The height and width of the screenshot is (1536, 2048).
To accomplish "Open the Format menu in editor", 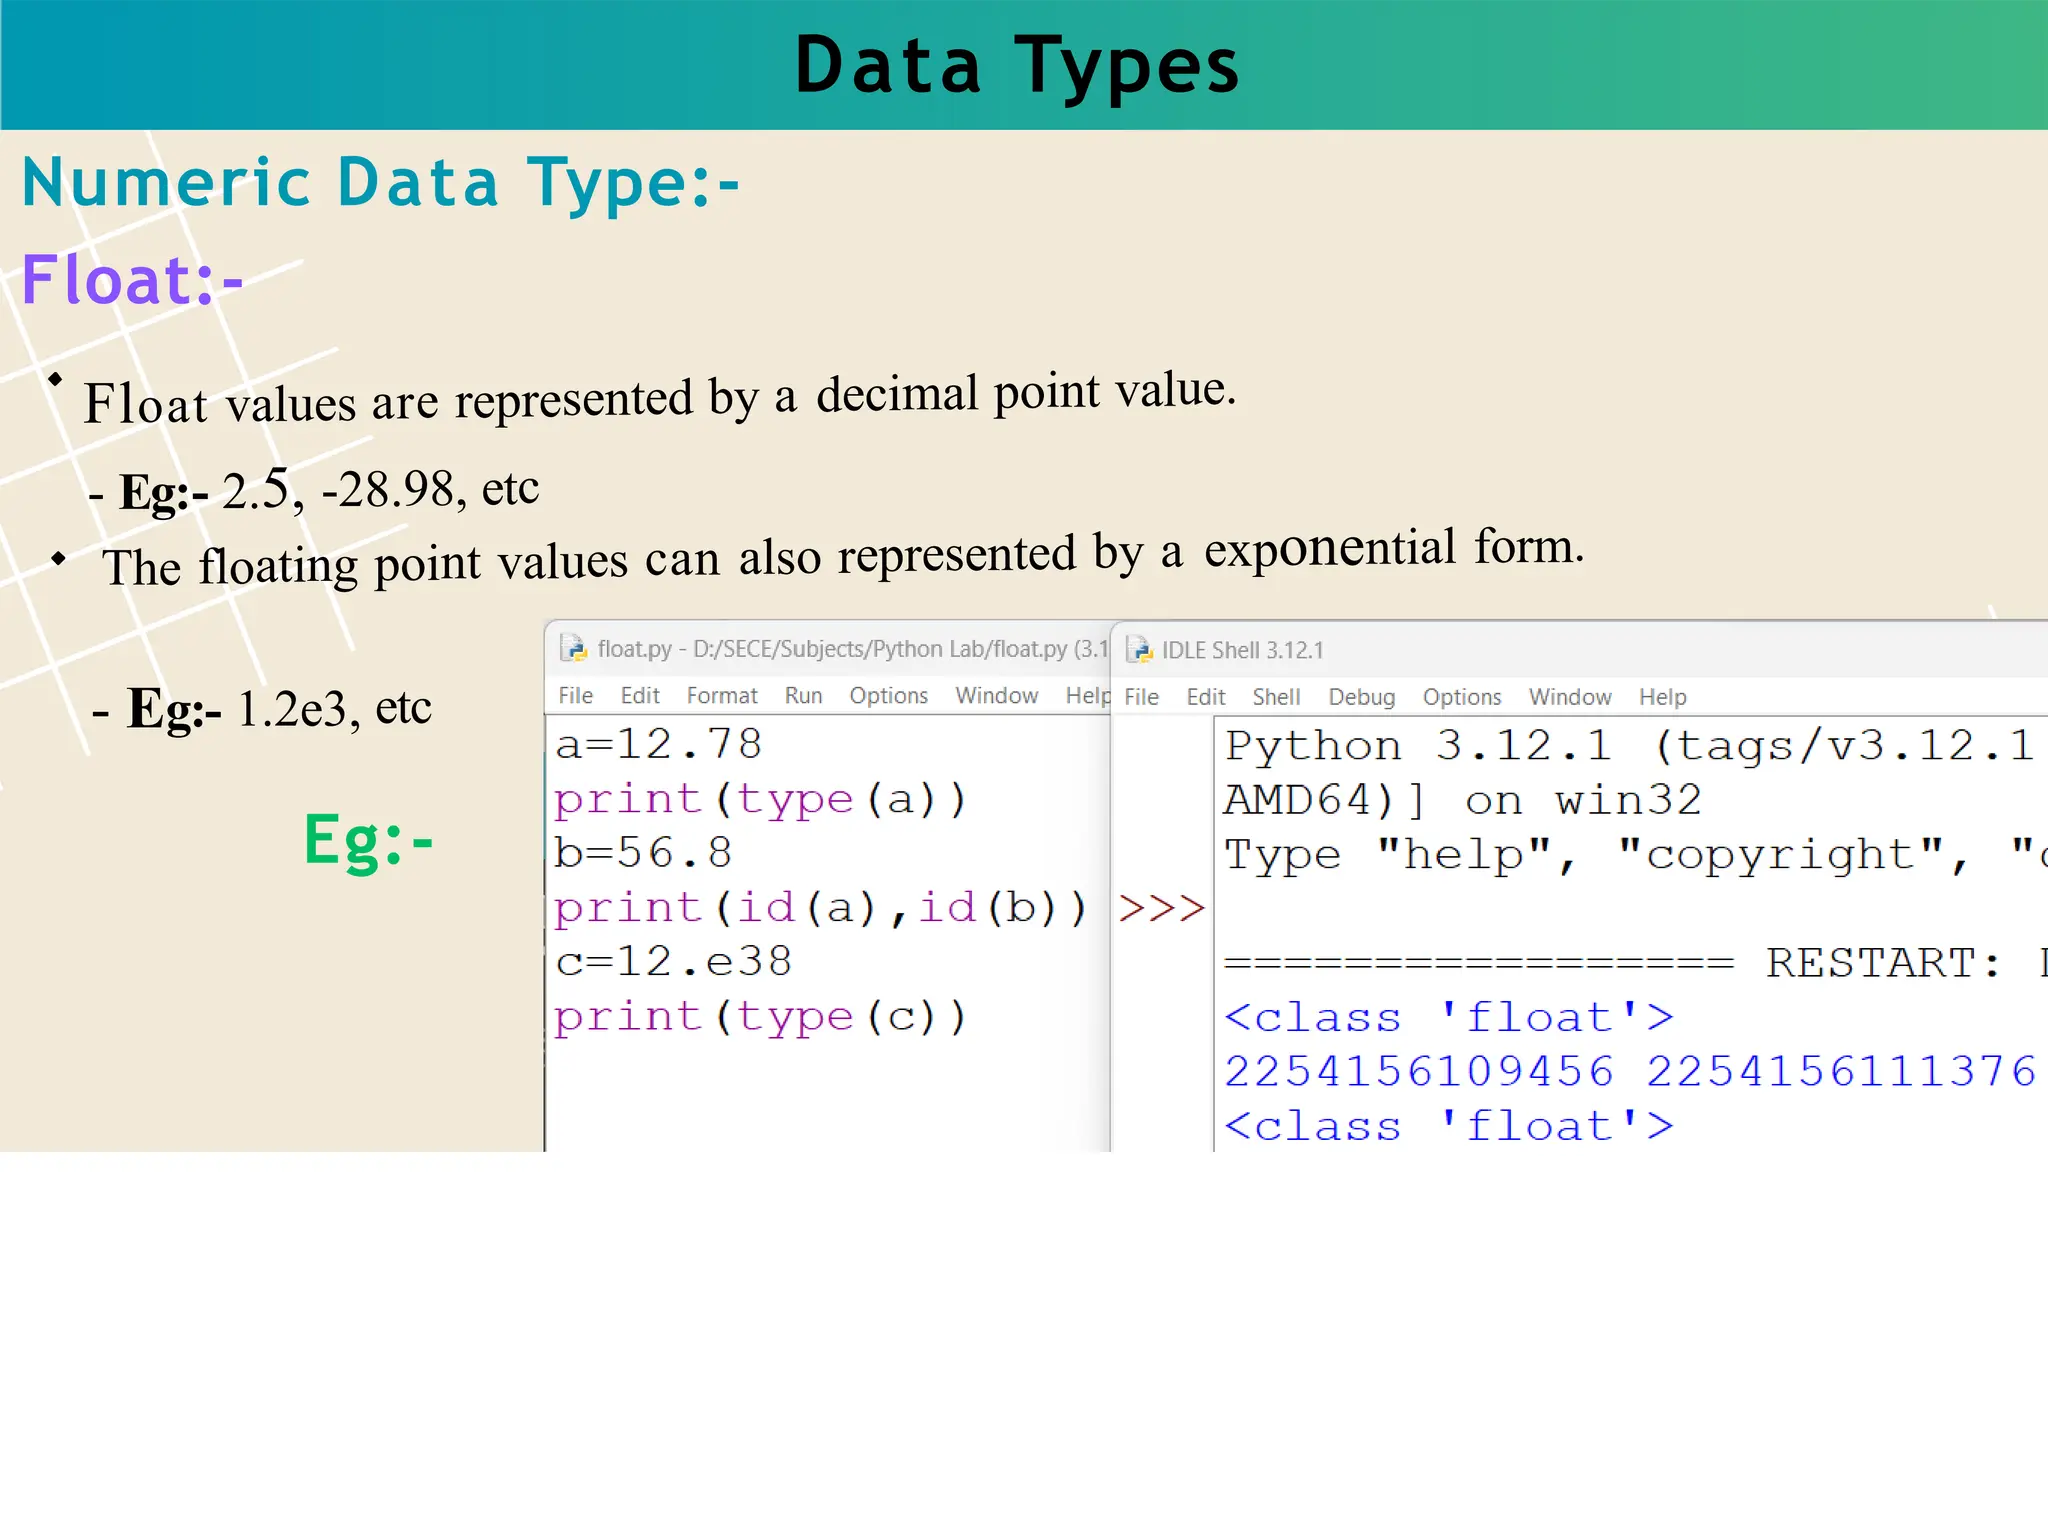I will pos(721,696).
